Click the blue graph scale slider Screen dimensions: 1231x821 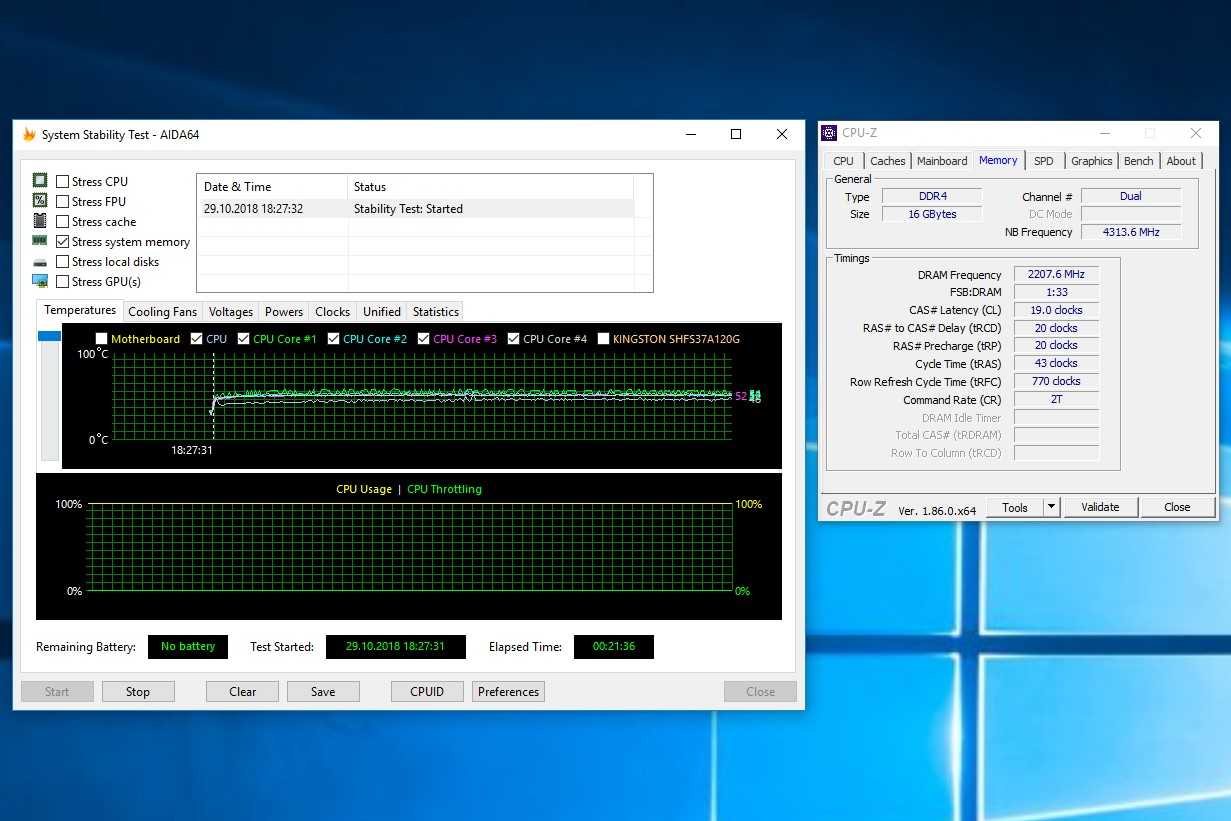point(49,336)
